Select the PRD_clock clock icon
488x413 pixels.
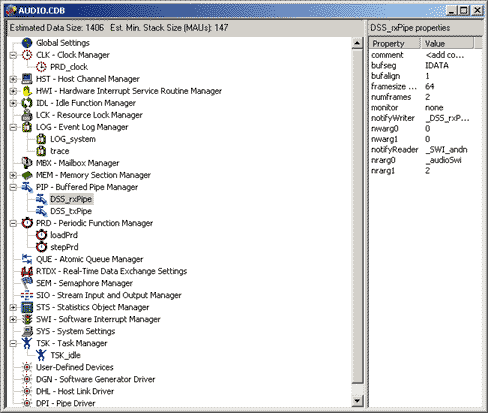tap(41, 67)
